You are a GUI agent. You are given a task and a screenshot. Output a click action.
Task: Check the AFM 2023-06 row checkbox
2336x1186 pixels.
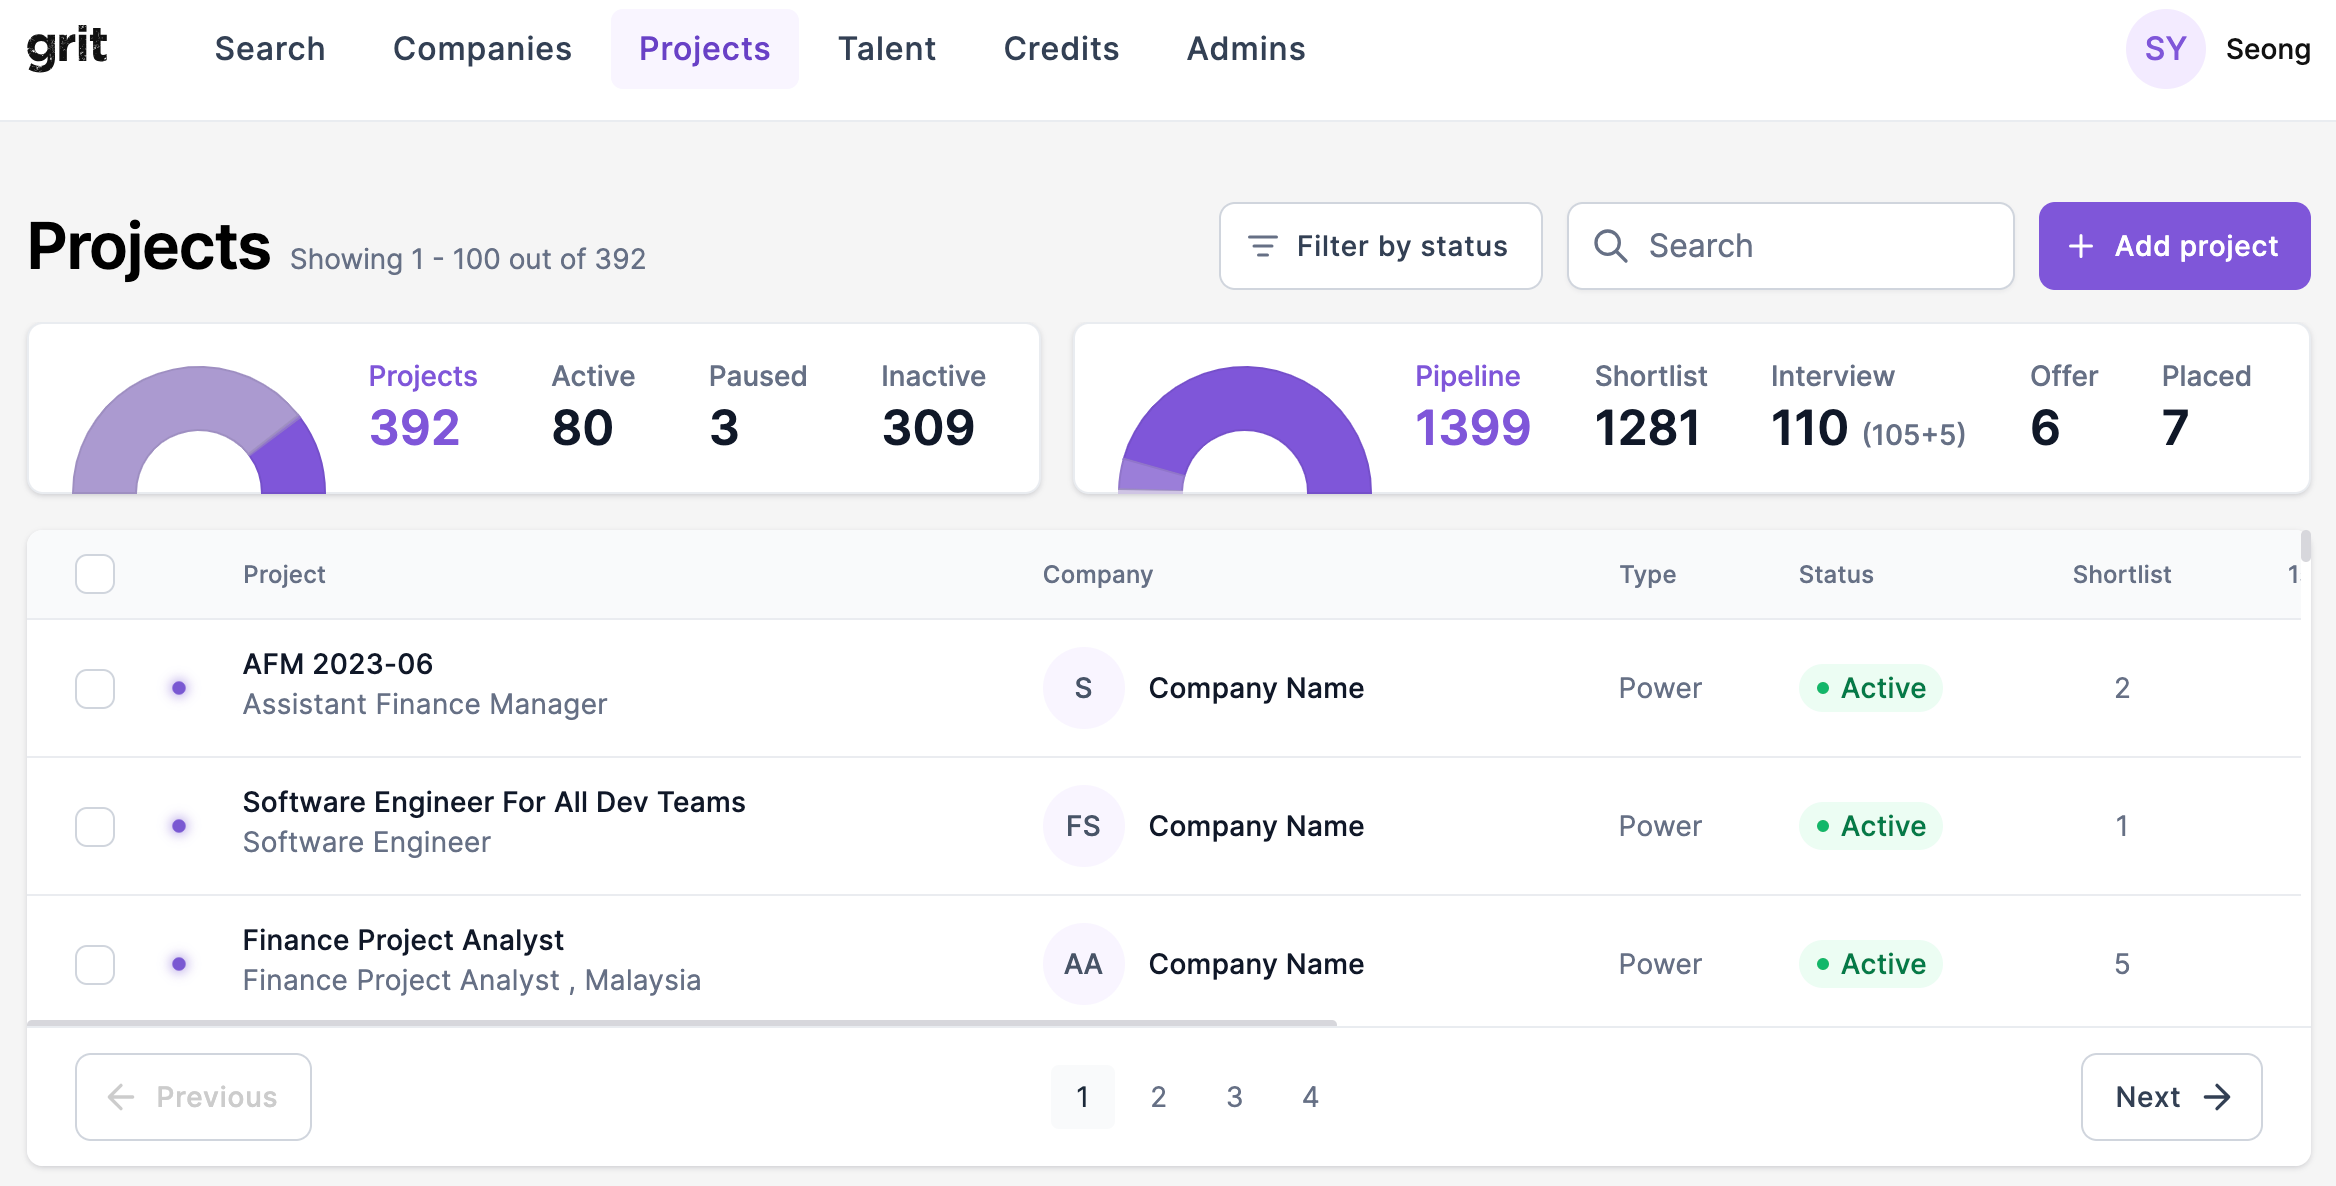(x=95, y=688)
